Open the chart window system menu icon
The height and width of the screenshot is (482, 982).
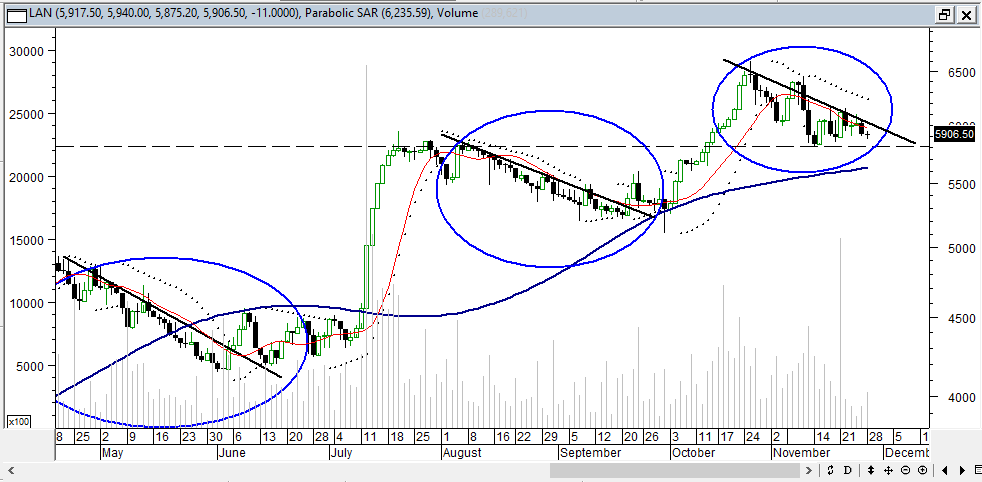(x=16, y=14)
